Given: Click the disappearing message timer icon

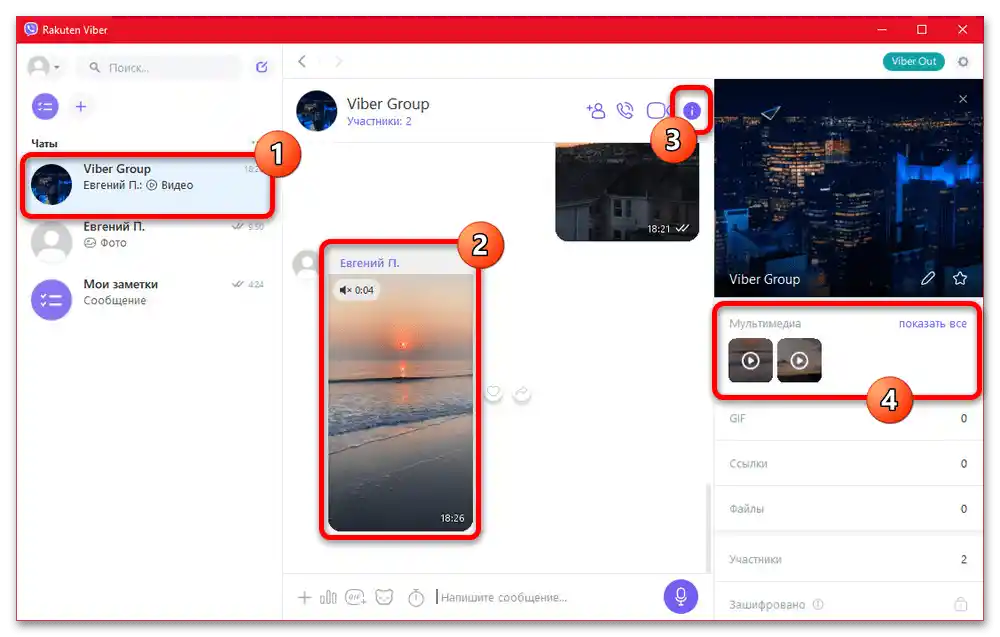Looking at the screenshot, I should coord(417,597).
